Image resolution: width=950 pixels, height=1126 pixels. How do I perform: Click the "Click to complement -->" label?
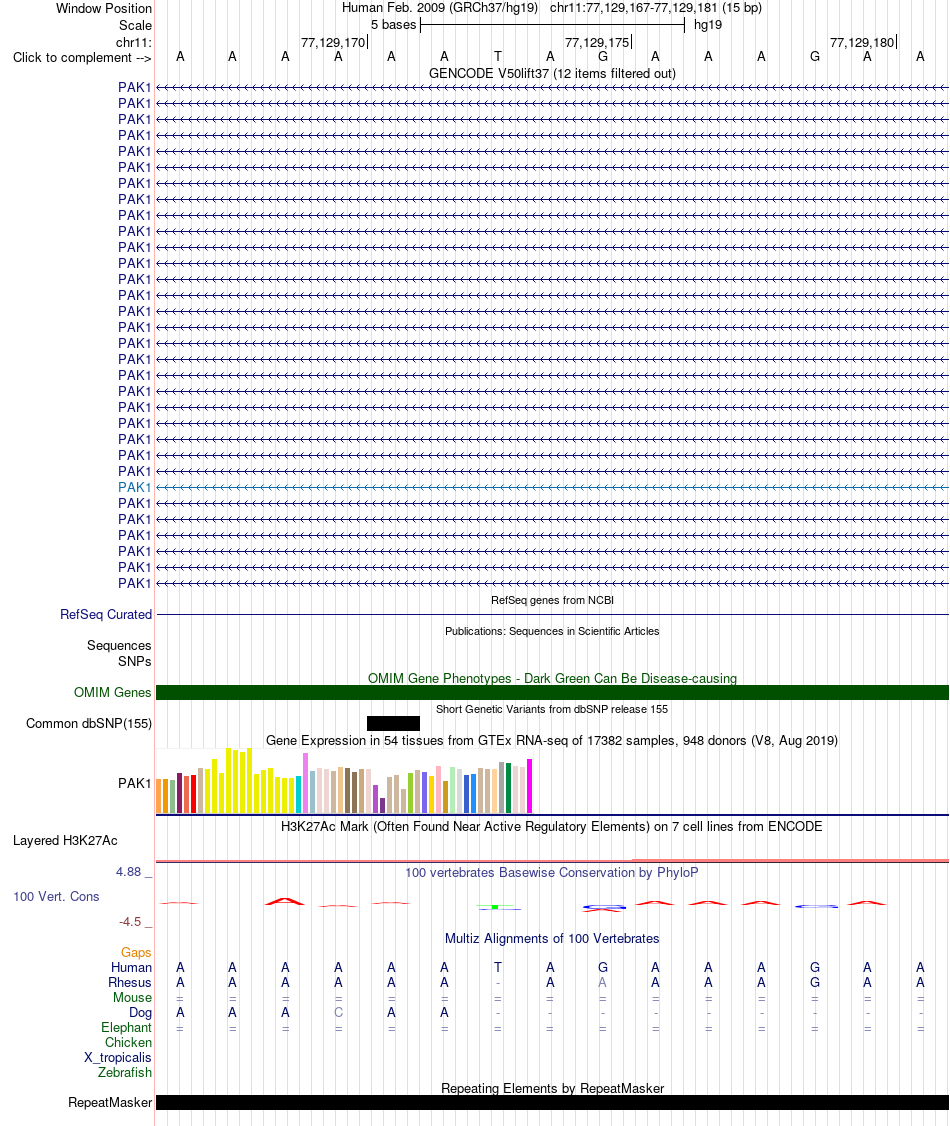point(82,57)
